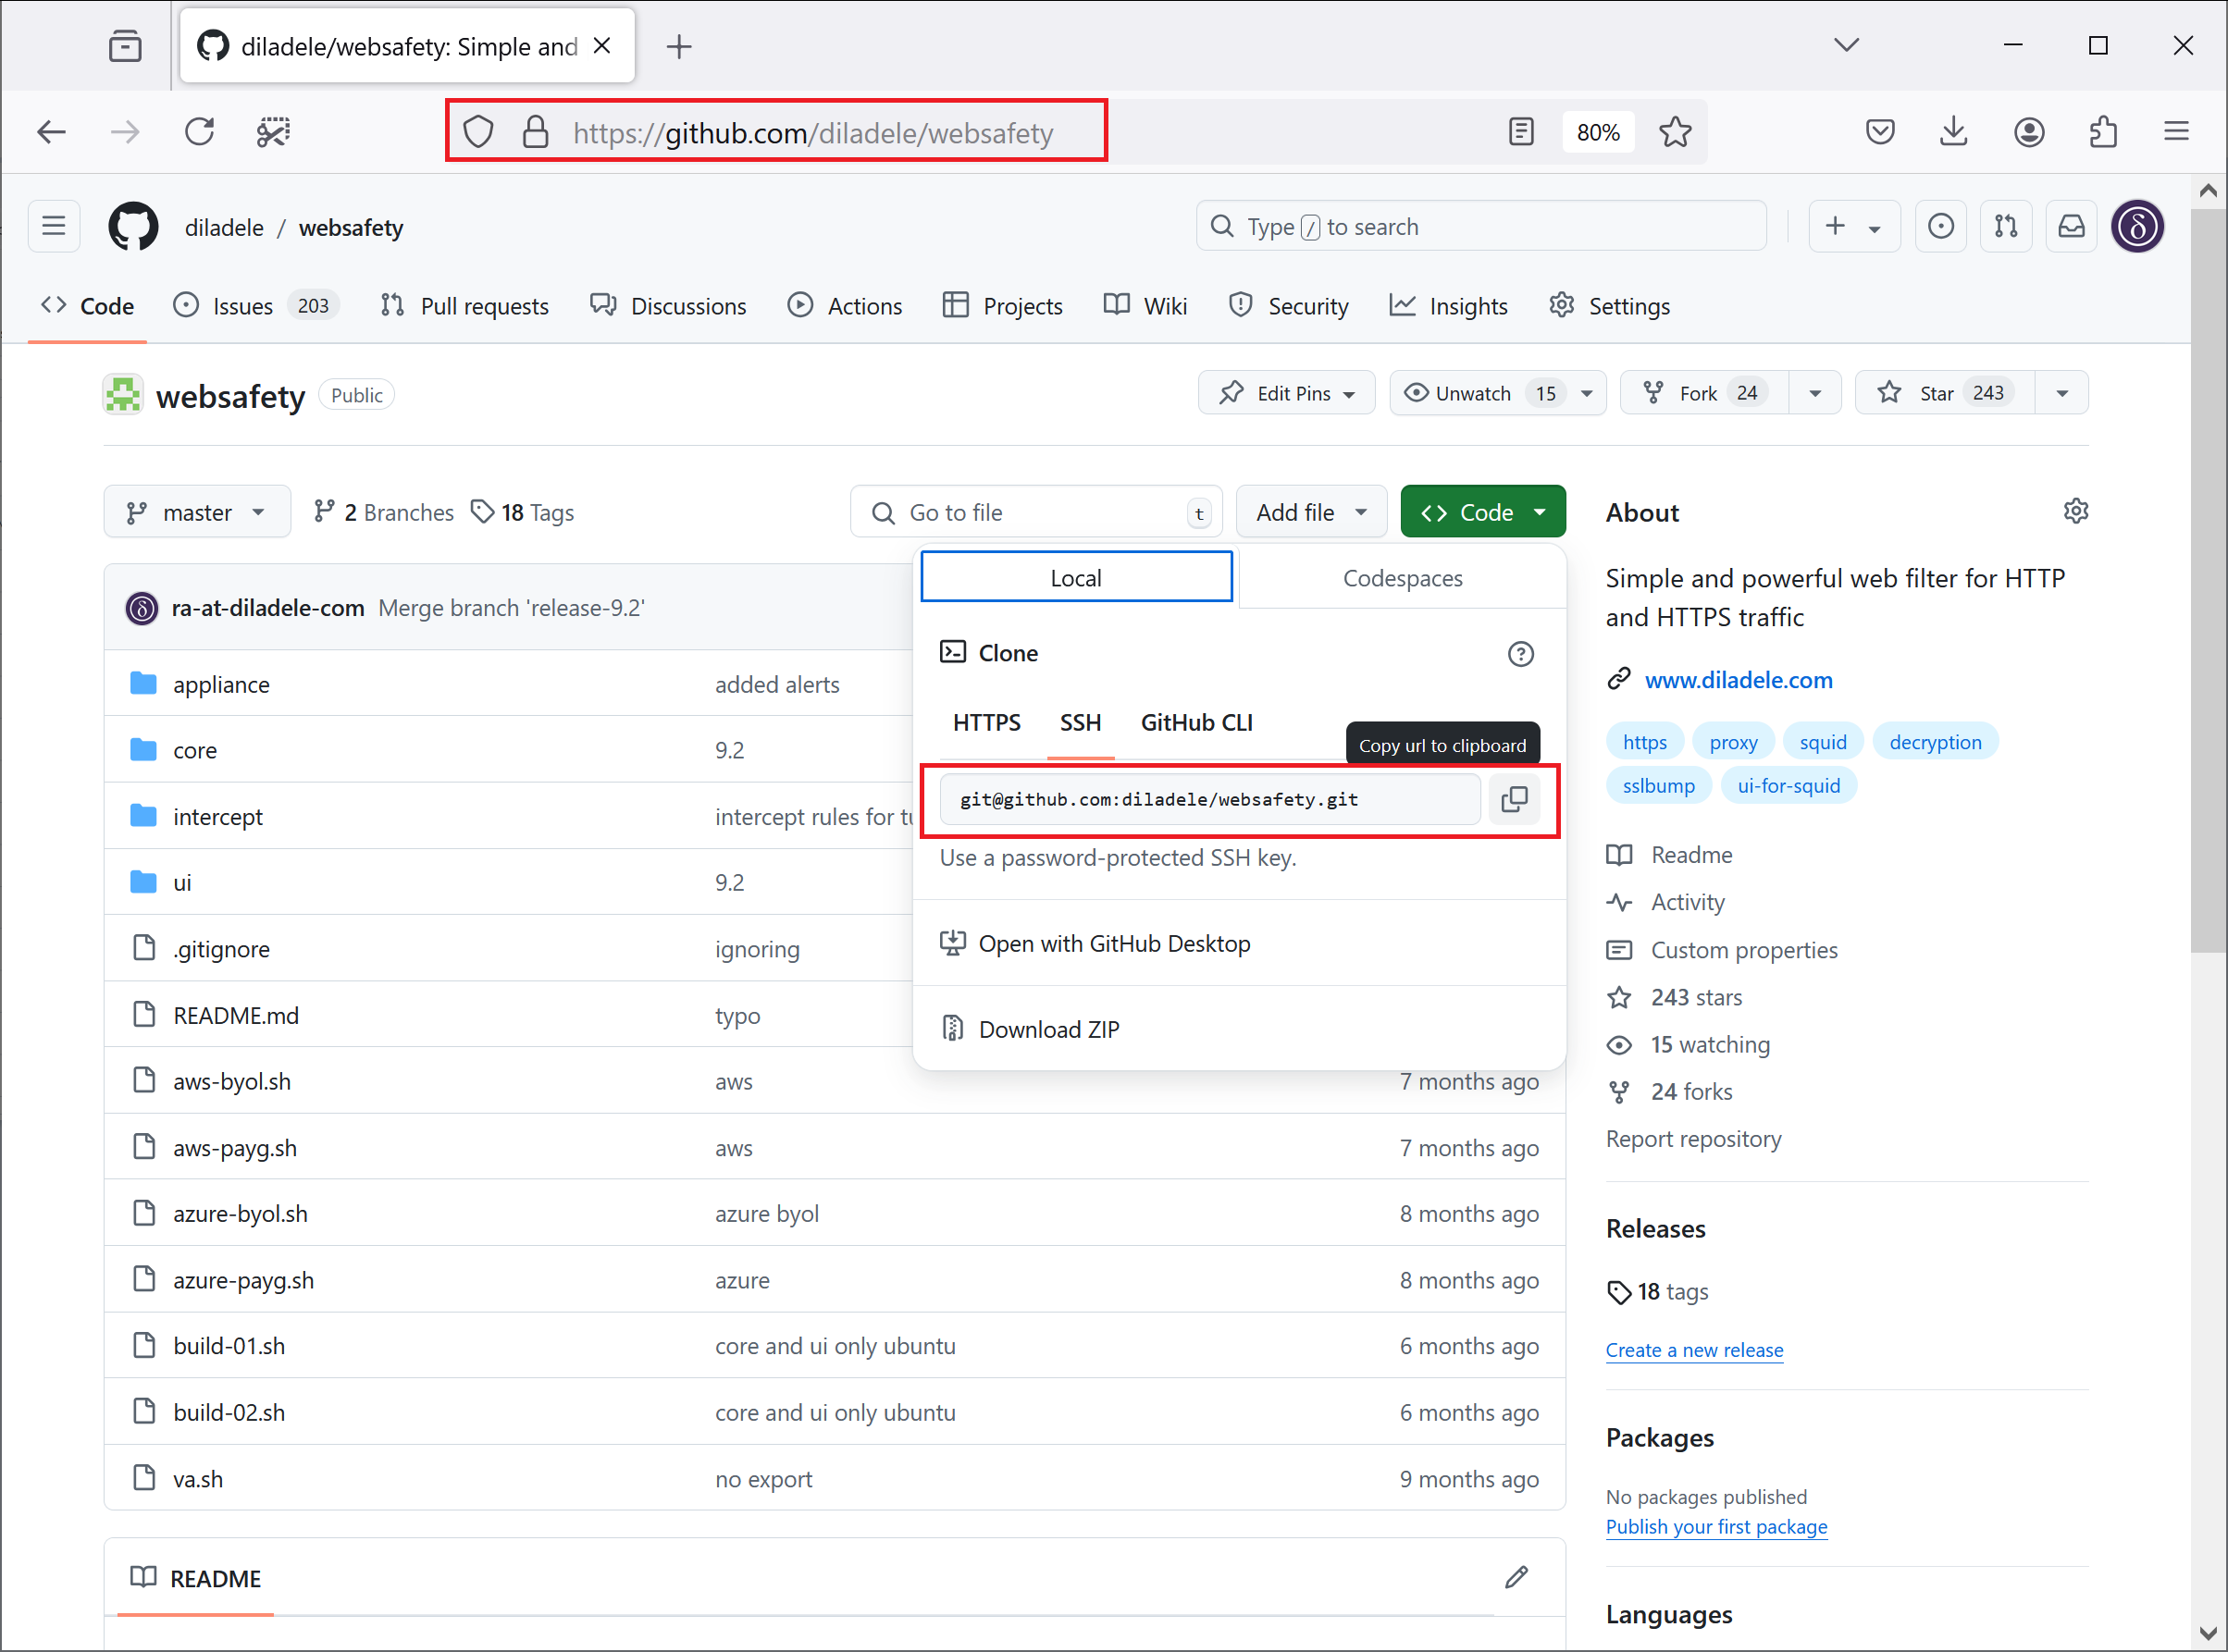This screenshot has width=2228, height=1652.
Task: Open the create new plus dropdown
Action: point(1853,226)
